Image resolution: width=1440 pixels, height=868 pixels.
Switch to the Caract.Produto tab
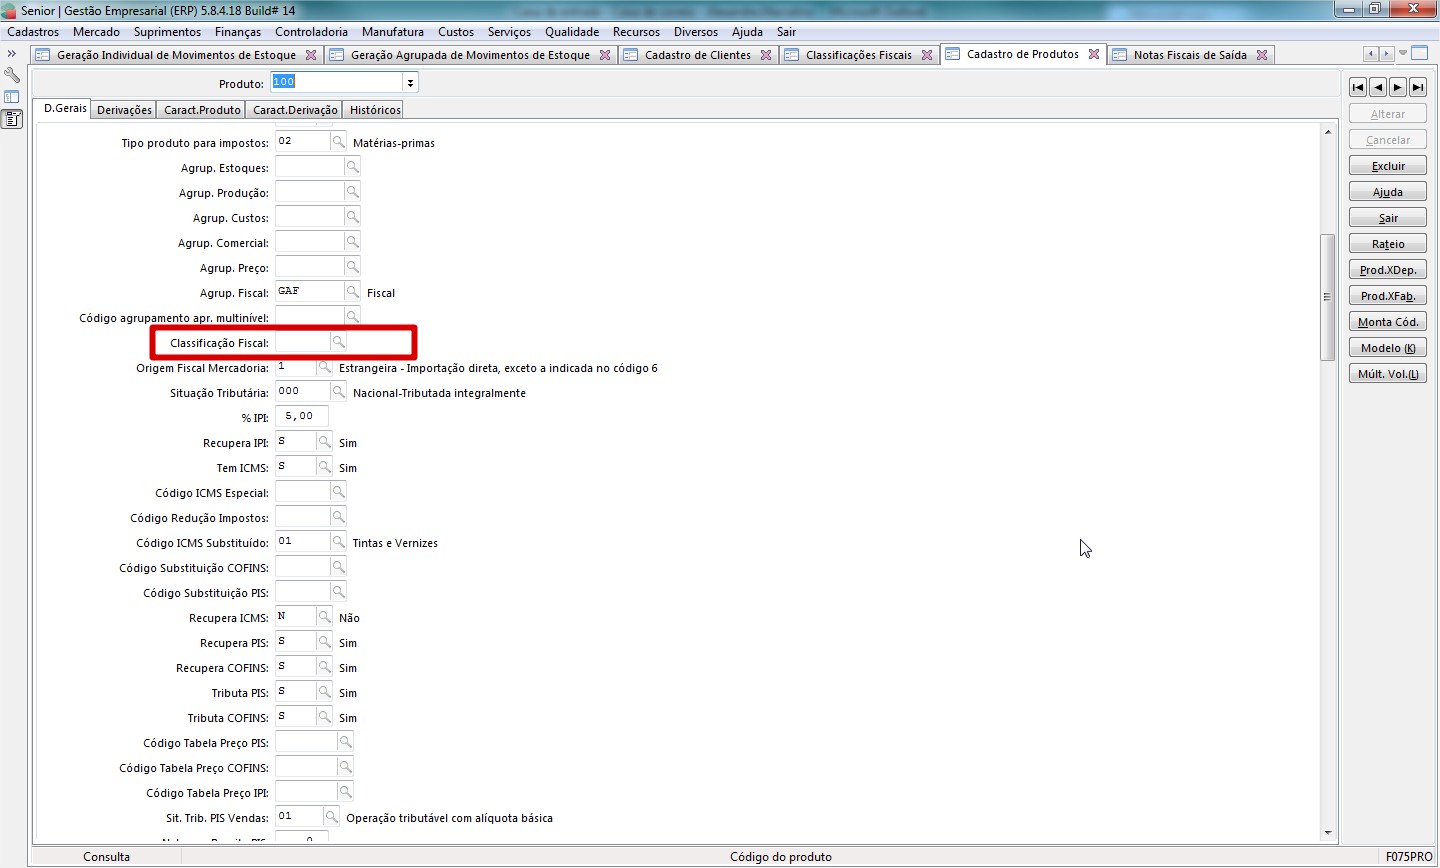tap(202, 110)
